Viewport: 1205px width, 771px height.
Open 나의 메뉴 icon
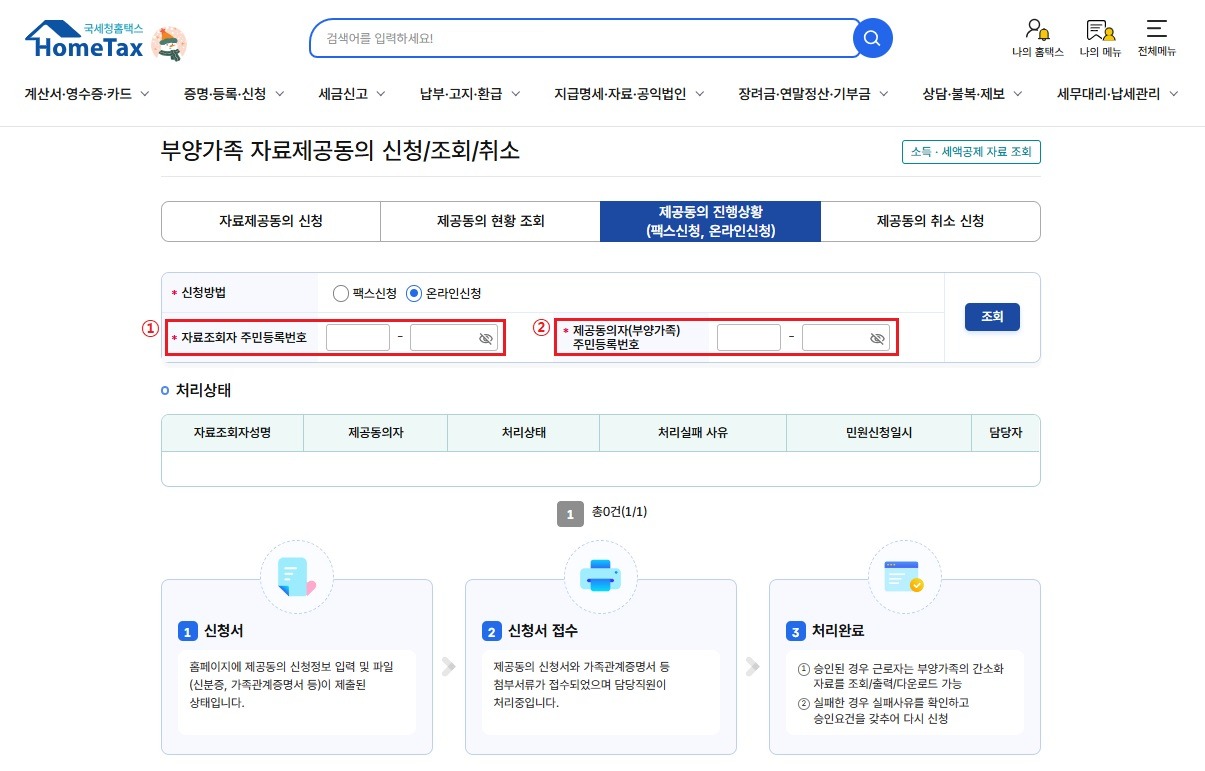coord(1100,30)
